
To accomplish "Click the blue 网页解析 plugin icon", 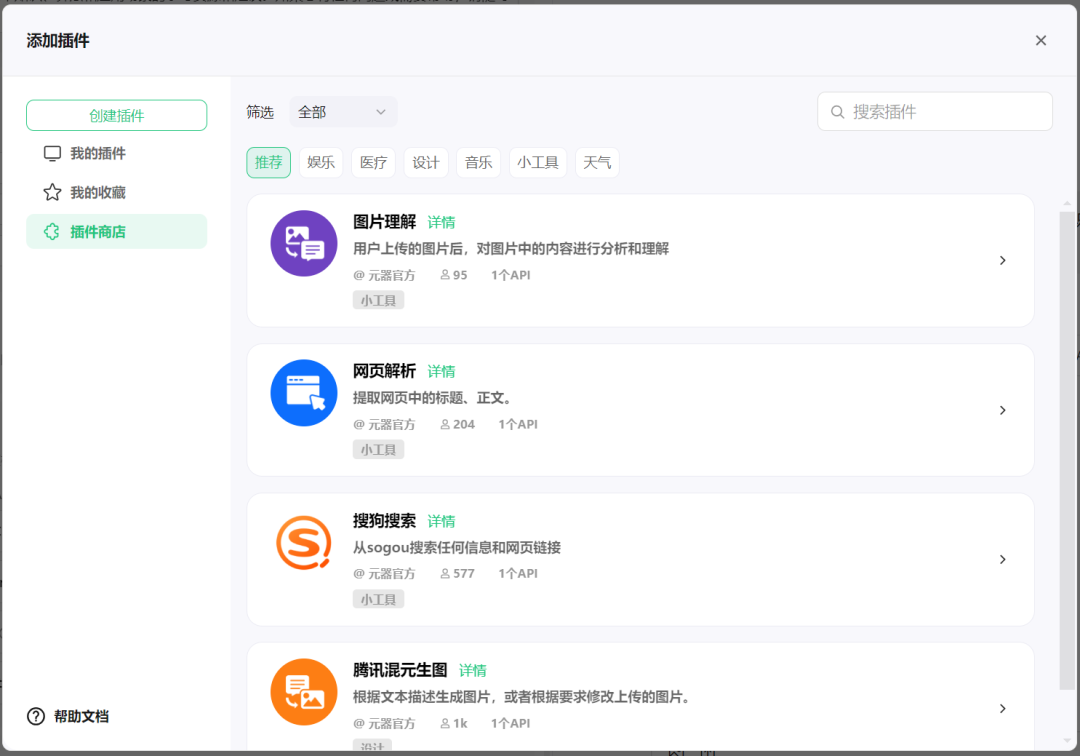I will point(304,393).
